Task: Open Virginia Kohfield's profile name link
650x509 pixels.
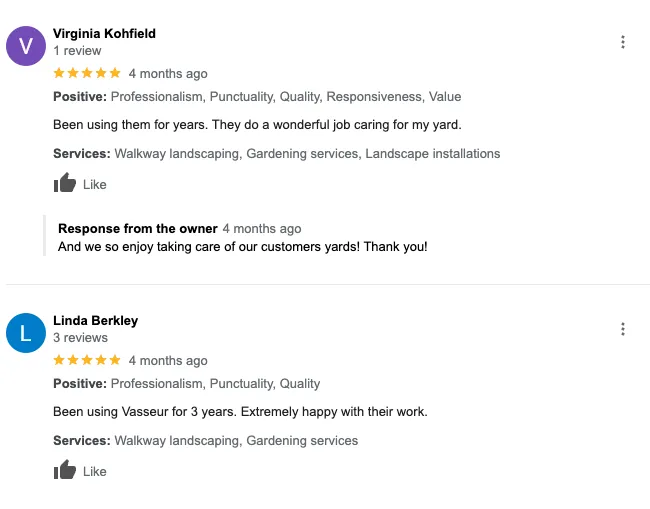Action: [x=104, y=33]
